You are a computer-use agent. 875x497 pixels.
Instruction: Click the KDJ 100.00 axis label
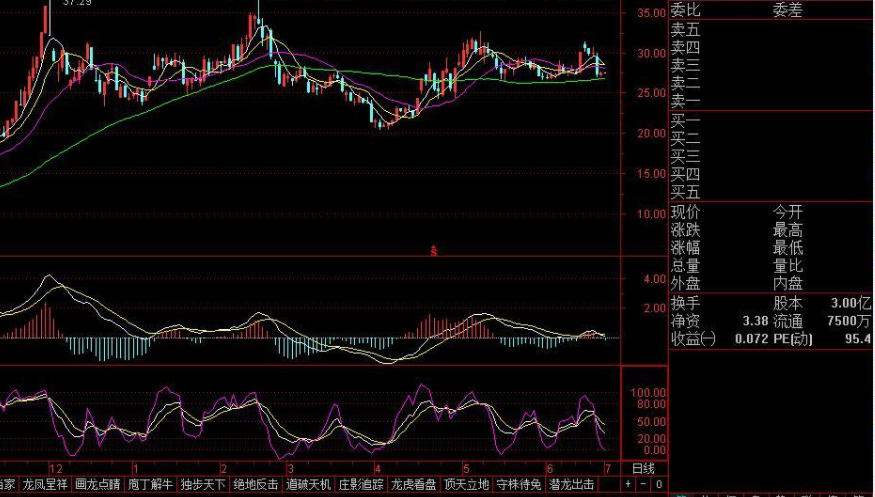point(648,393)
